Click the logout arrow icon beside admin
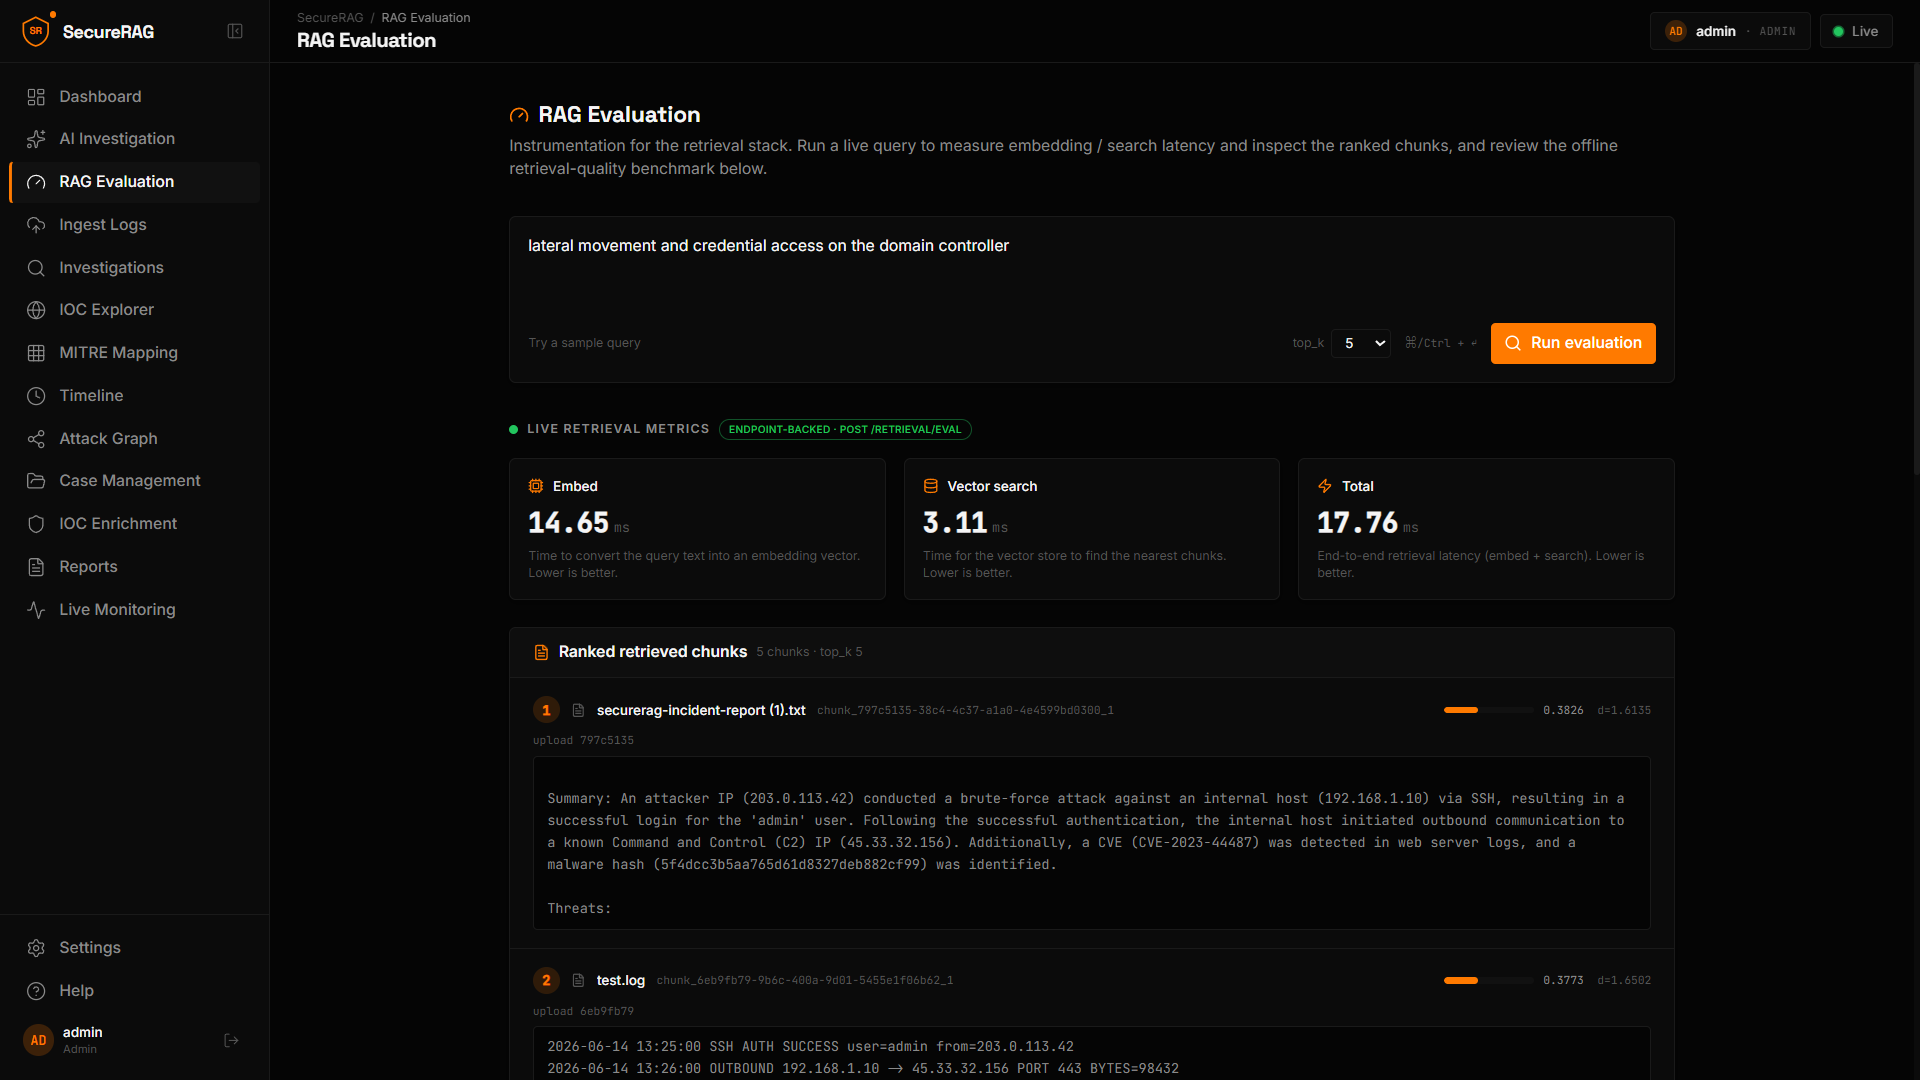 231,1041
